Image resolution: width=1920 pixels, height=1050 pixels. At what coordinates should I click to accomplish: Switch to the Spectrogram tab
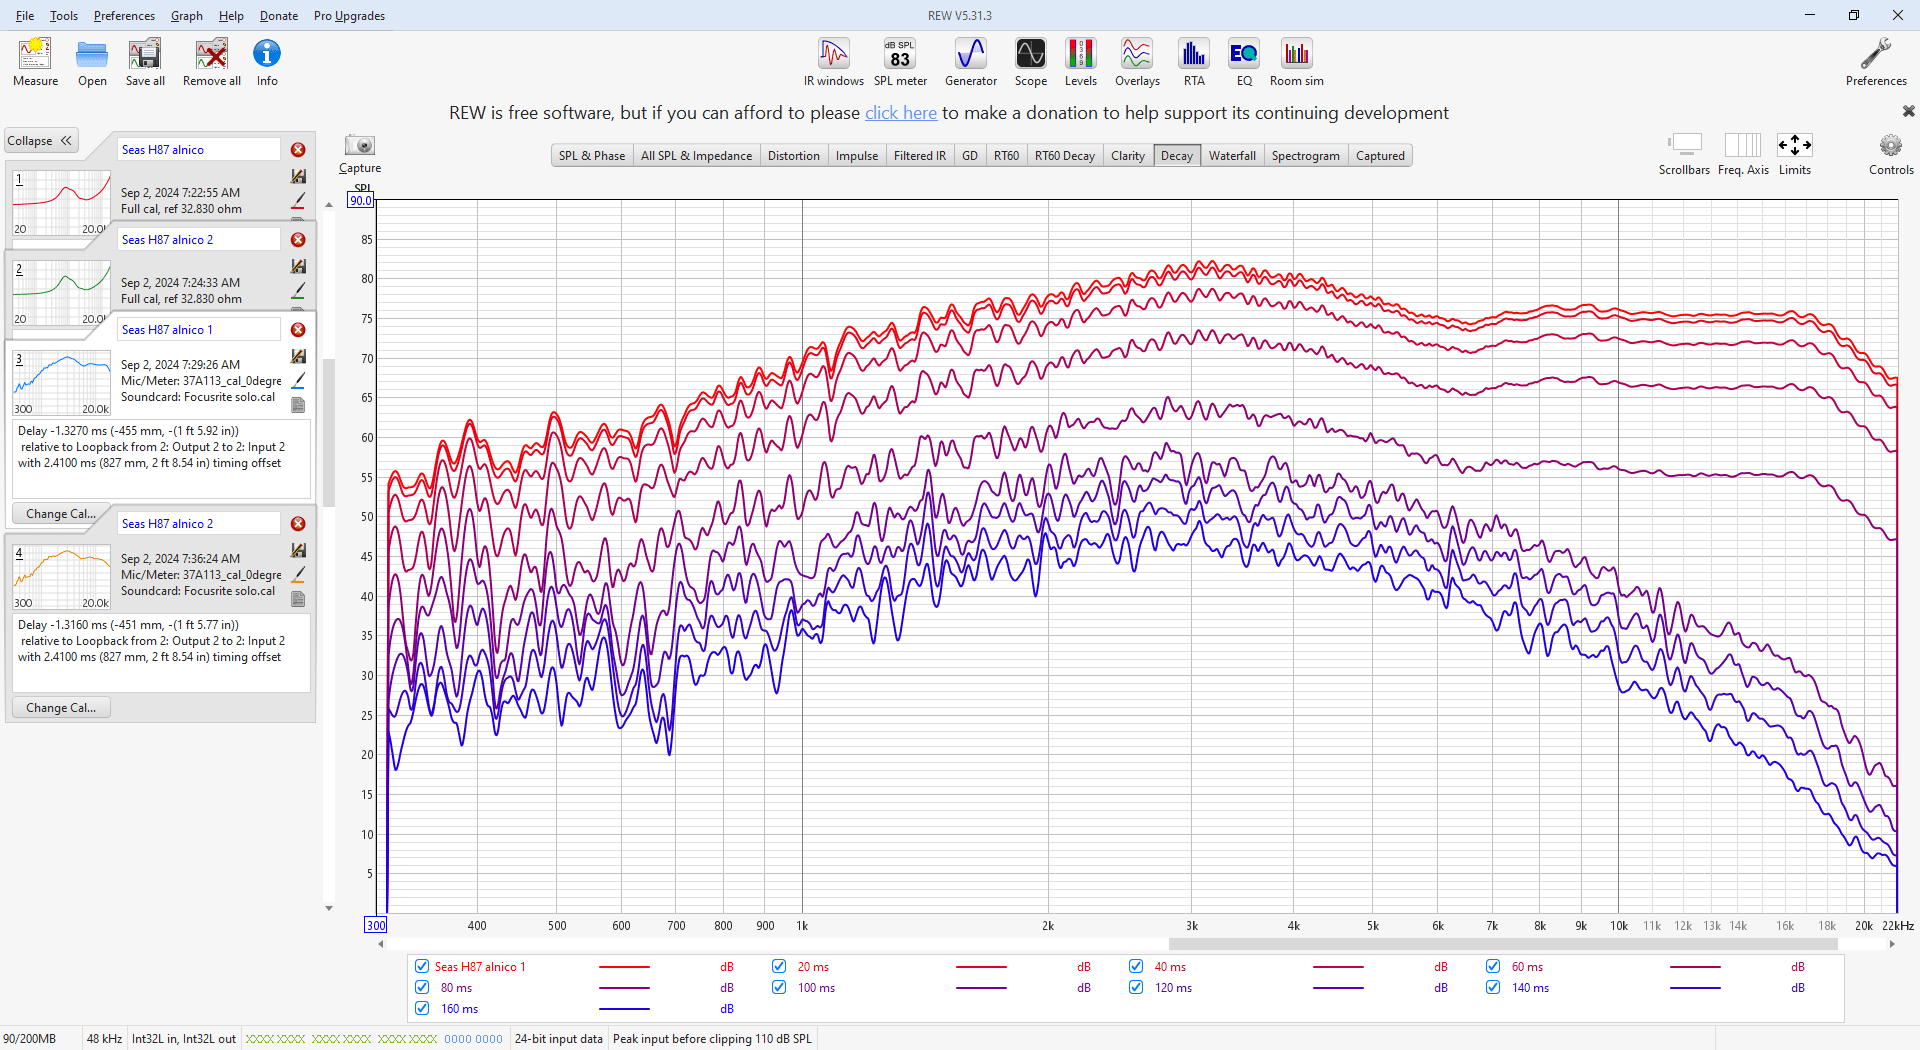[x=1305, y=156]
